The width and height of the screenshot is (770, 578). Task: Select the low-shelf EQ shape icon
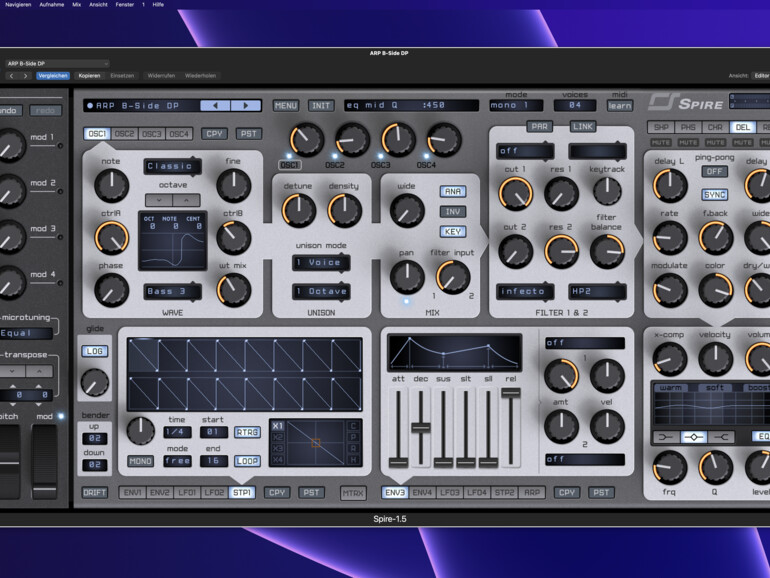point(665,437)
